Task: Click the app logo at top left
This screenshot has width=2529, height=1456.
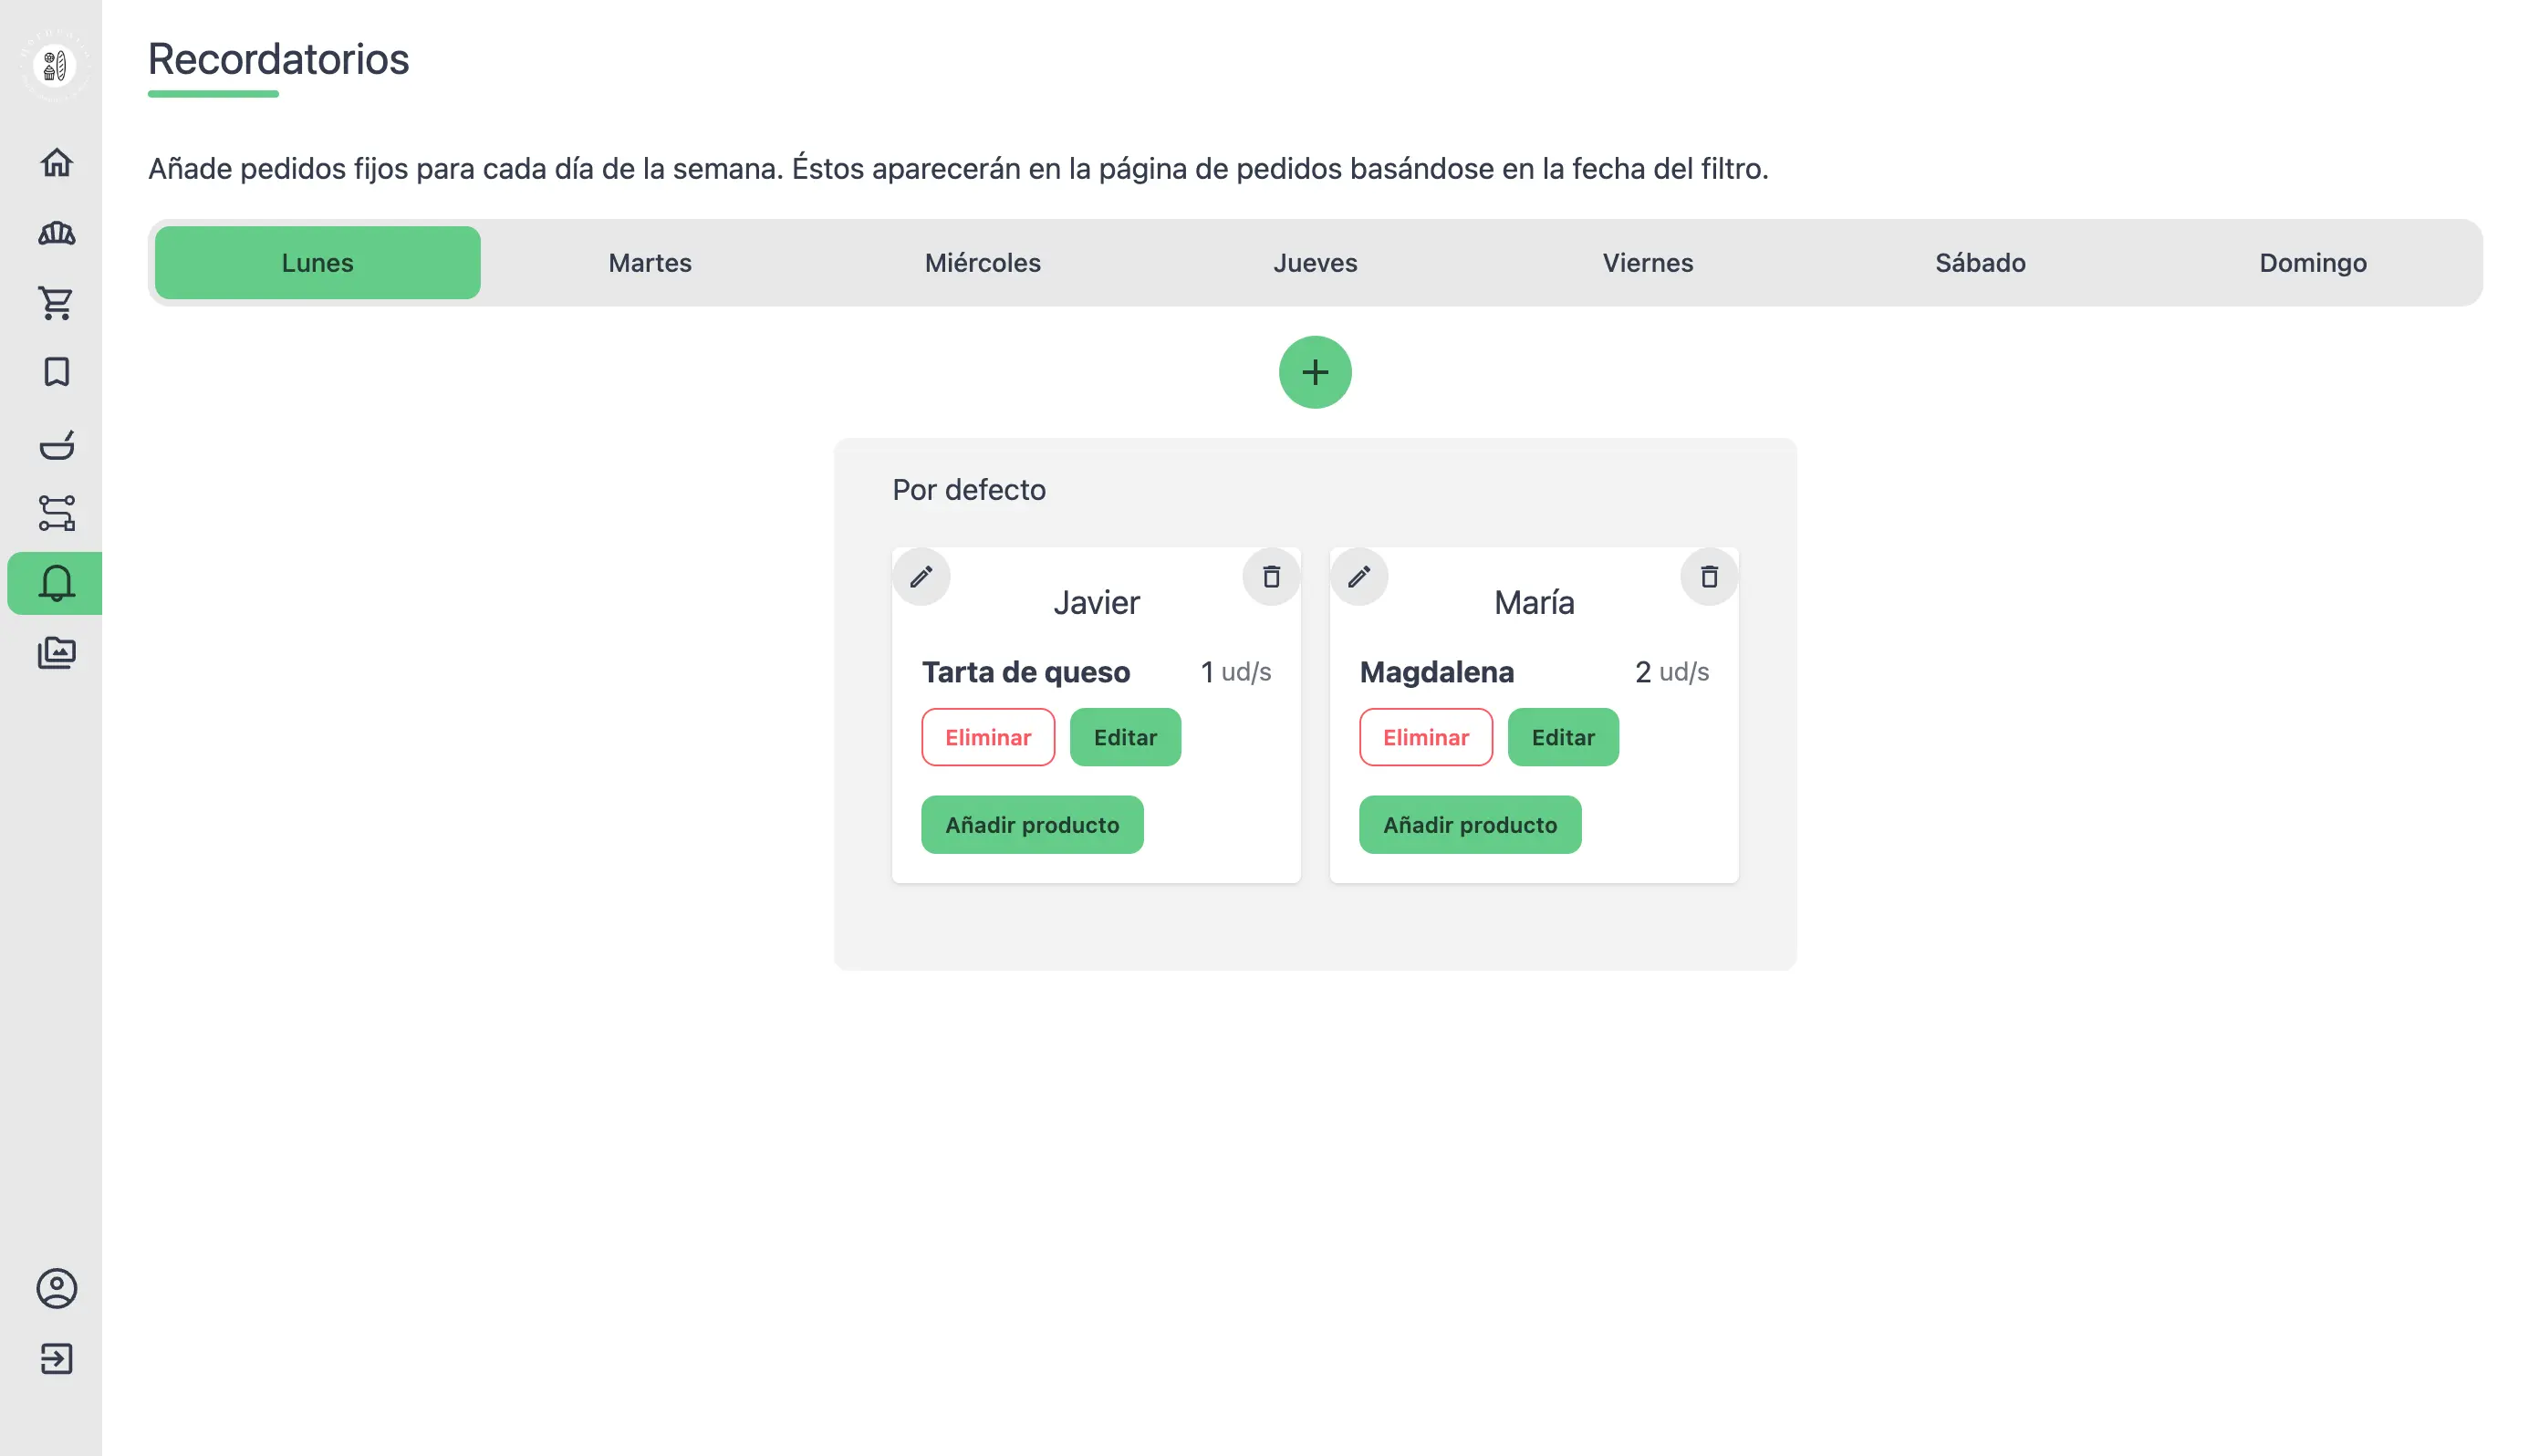Action: (x=55, y=66)
